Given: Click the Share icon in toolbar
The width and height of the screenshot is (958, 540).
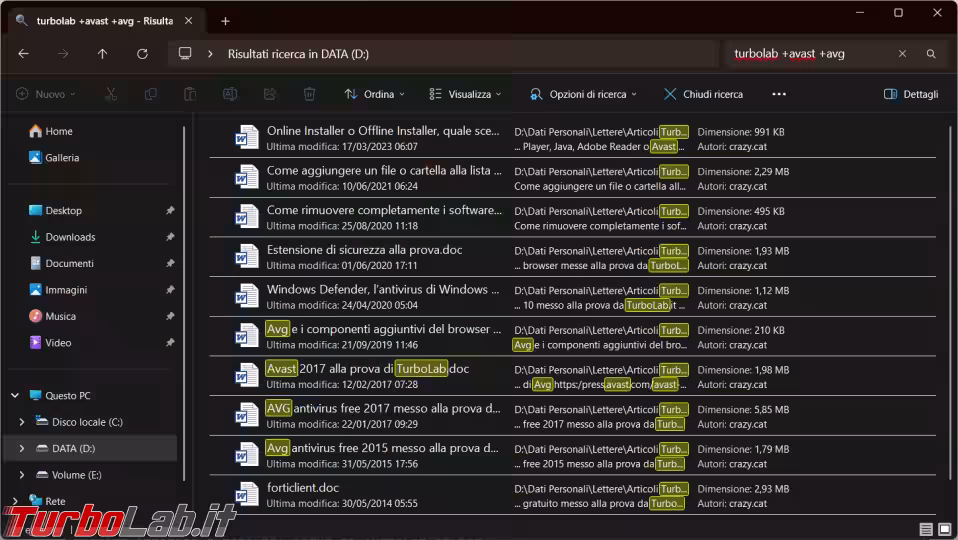Looking at the screenshot, I should 269,94.
